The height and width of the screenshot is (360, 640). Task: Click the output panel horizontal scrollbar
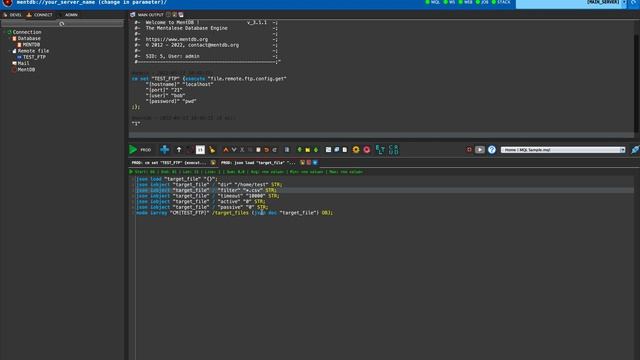(381, 135)
